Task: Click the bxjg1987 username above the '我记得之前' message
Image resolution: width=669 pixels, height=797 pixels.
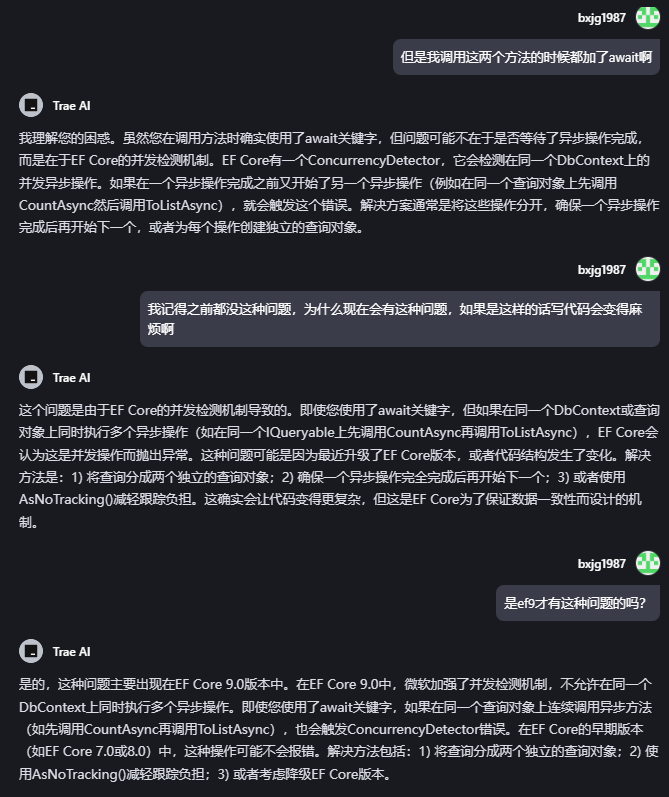Action: click(602, 269)
